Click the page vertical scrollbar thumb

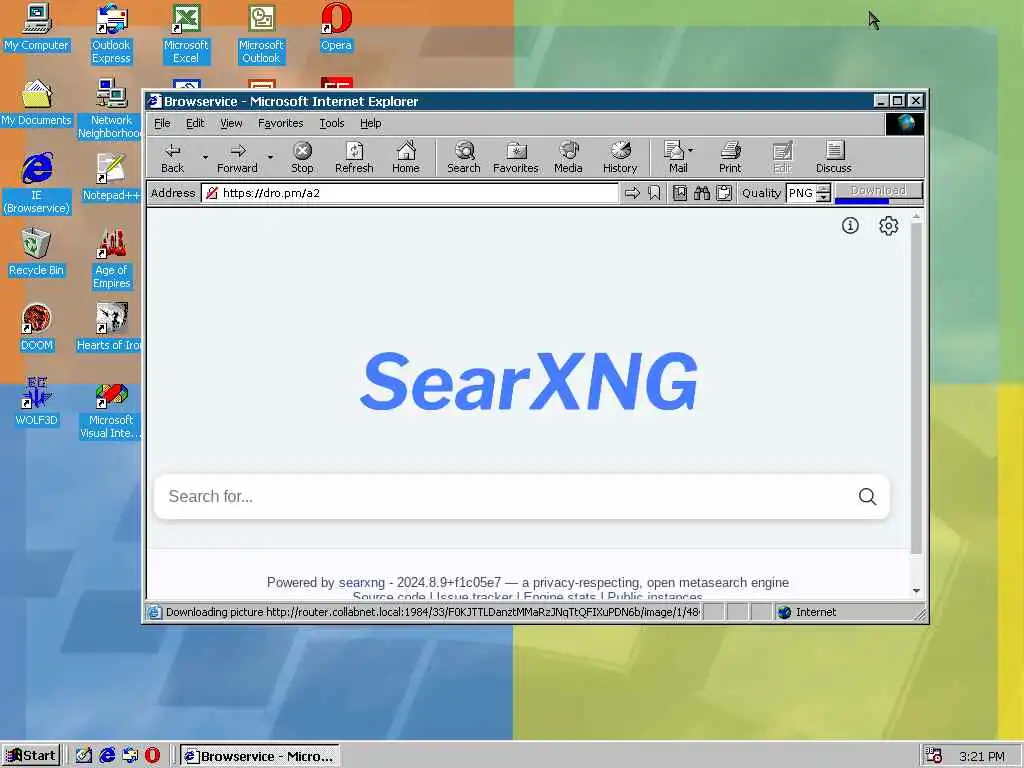click(916, 389)
